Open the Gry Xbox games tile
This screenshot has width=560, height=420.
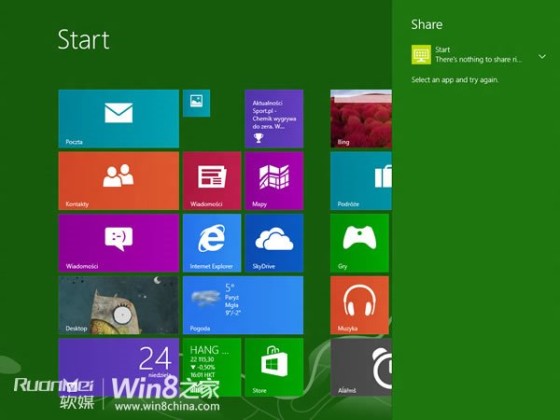tap(360, 243)
